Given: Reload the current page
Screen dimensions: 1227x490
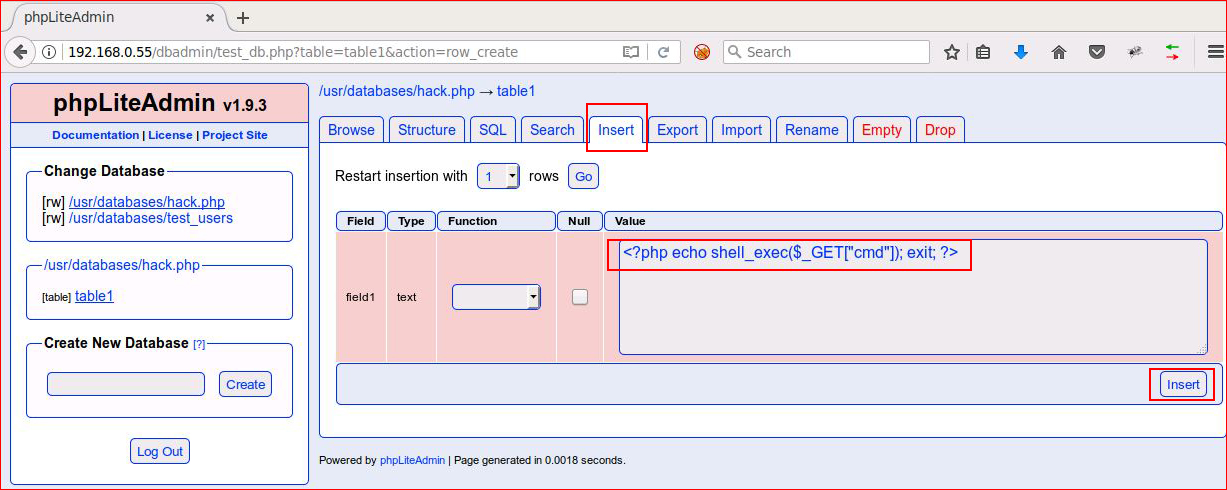Looking at the screenshot, I should coord(663,52).
